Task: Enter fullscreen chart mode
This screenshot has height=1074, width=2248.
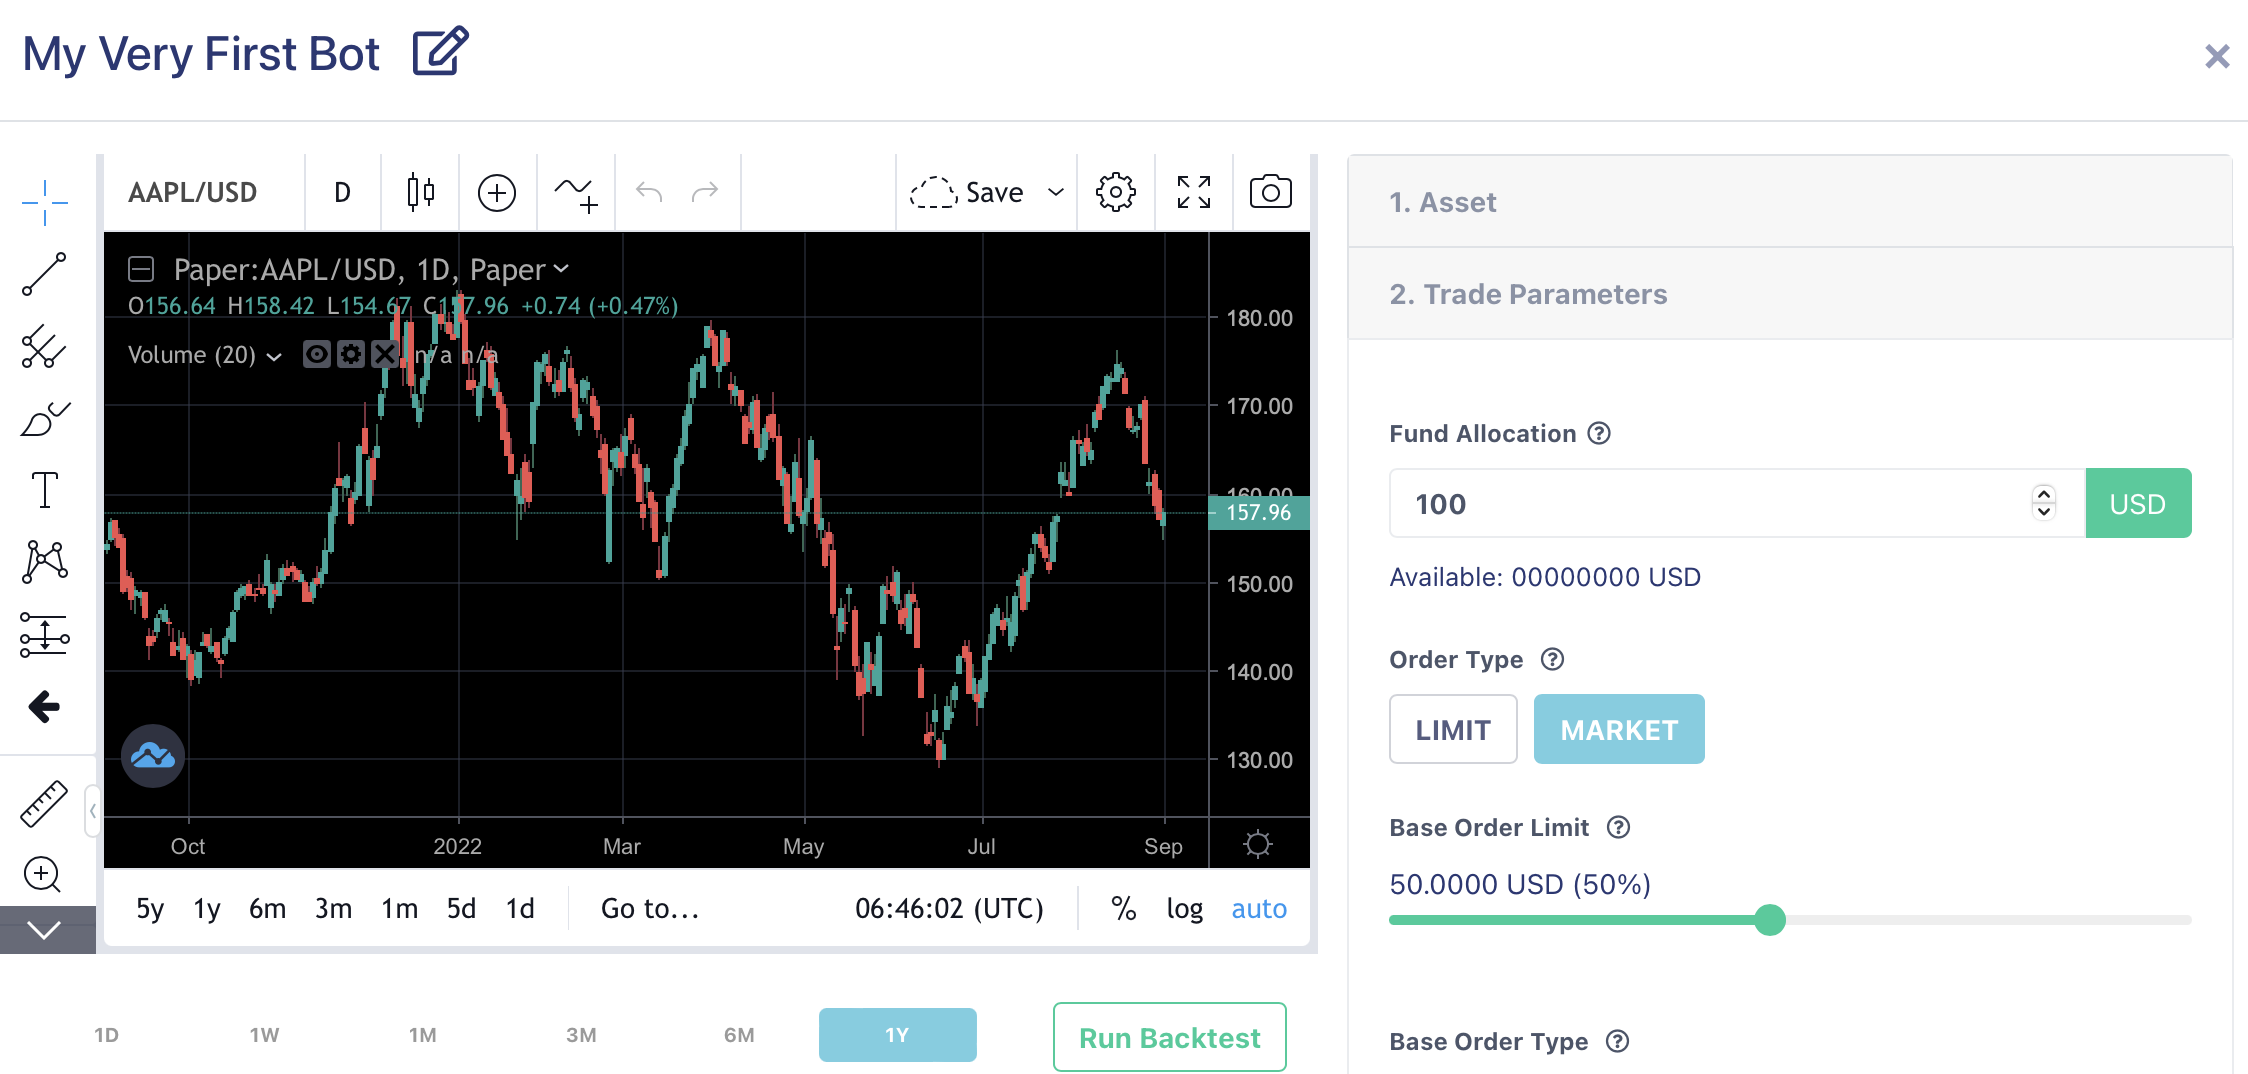Action: 1193,191
